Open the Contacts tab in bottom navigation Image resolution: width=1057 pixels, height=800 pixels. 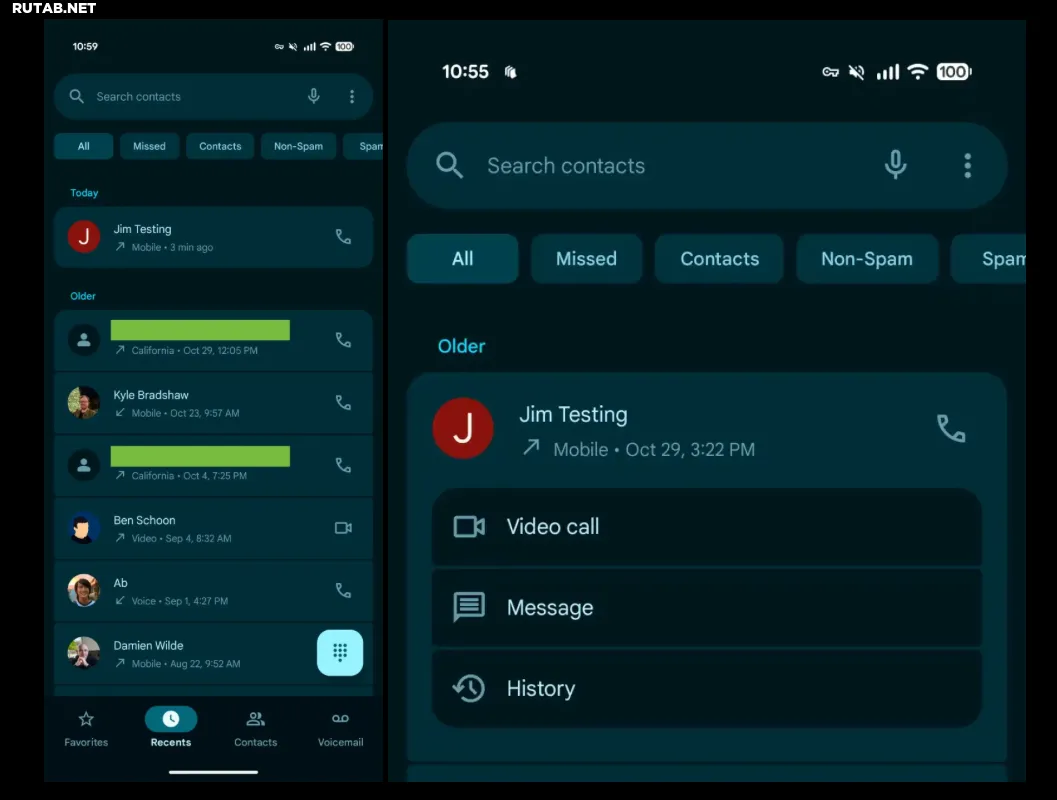[255, 729]
